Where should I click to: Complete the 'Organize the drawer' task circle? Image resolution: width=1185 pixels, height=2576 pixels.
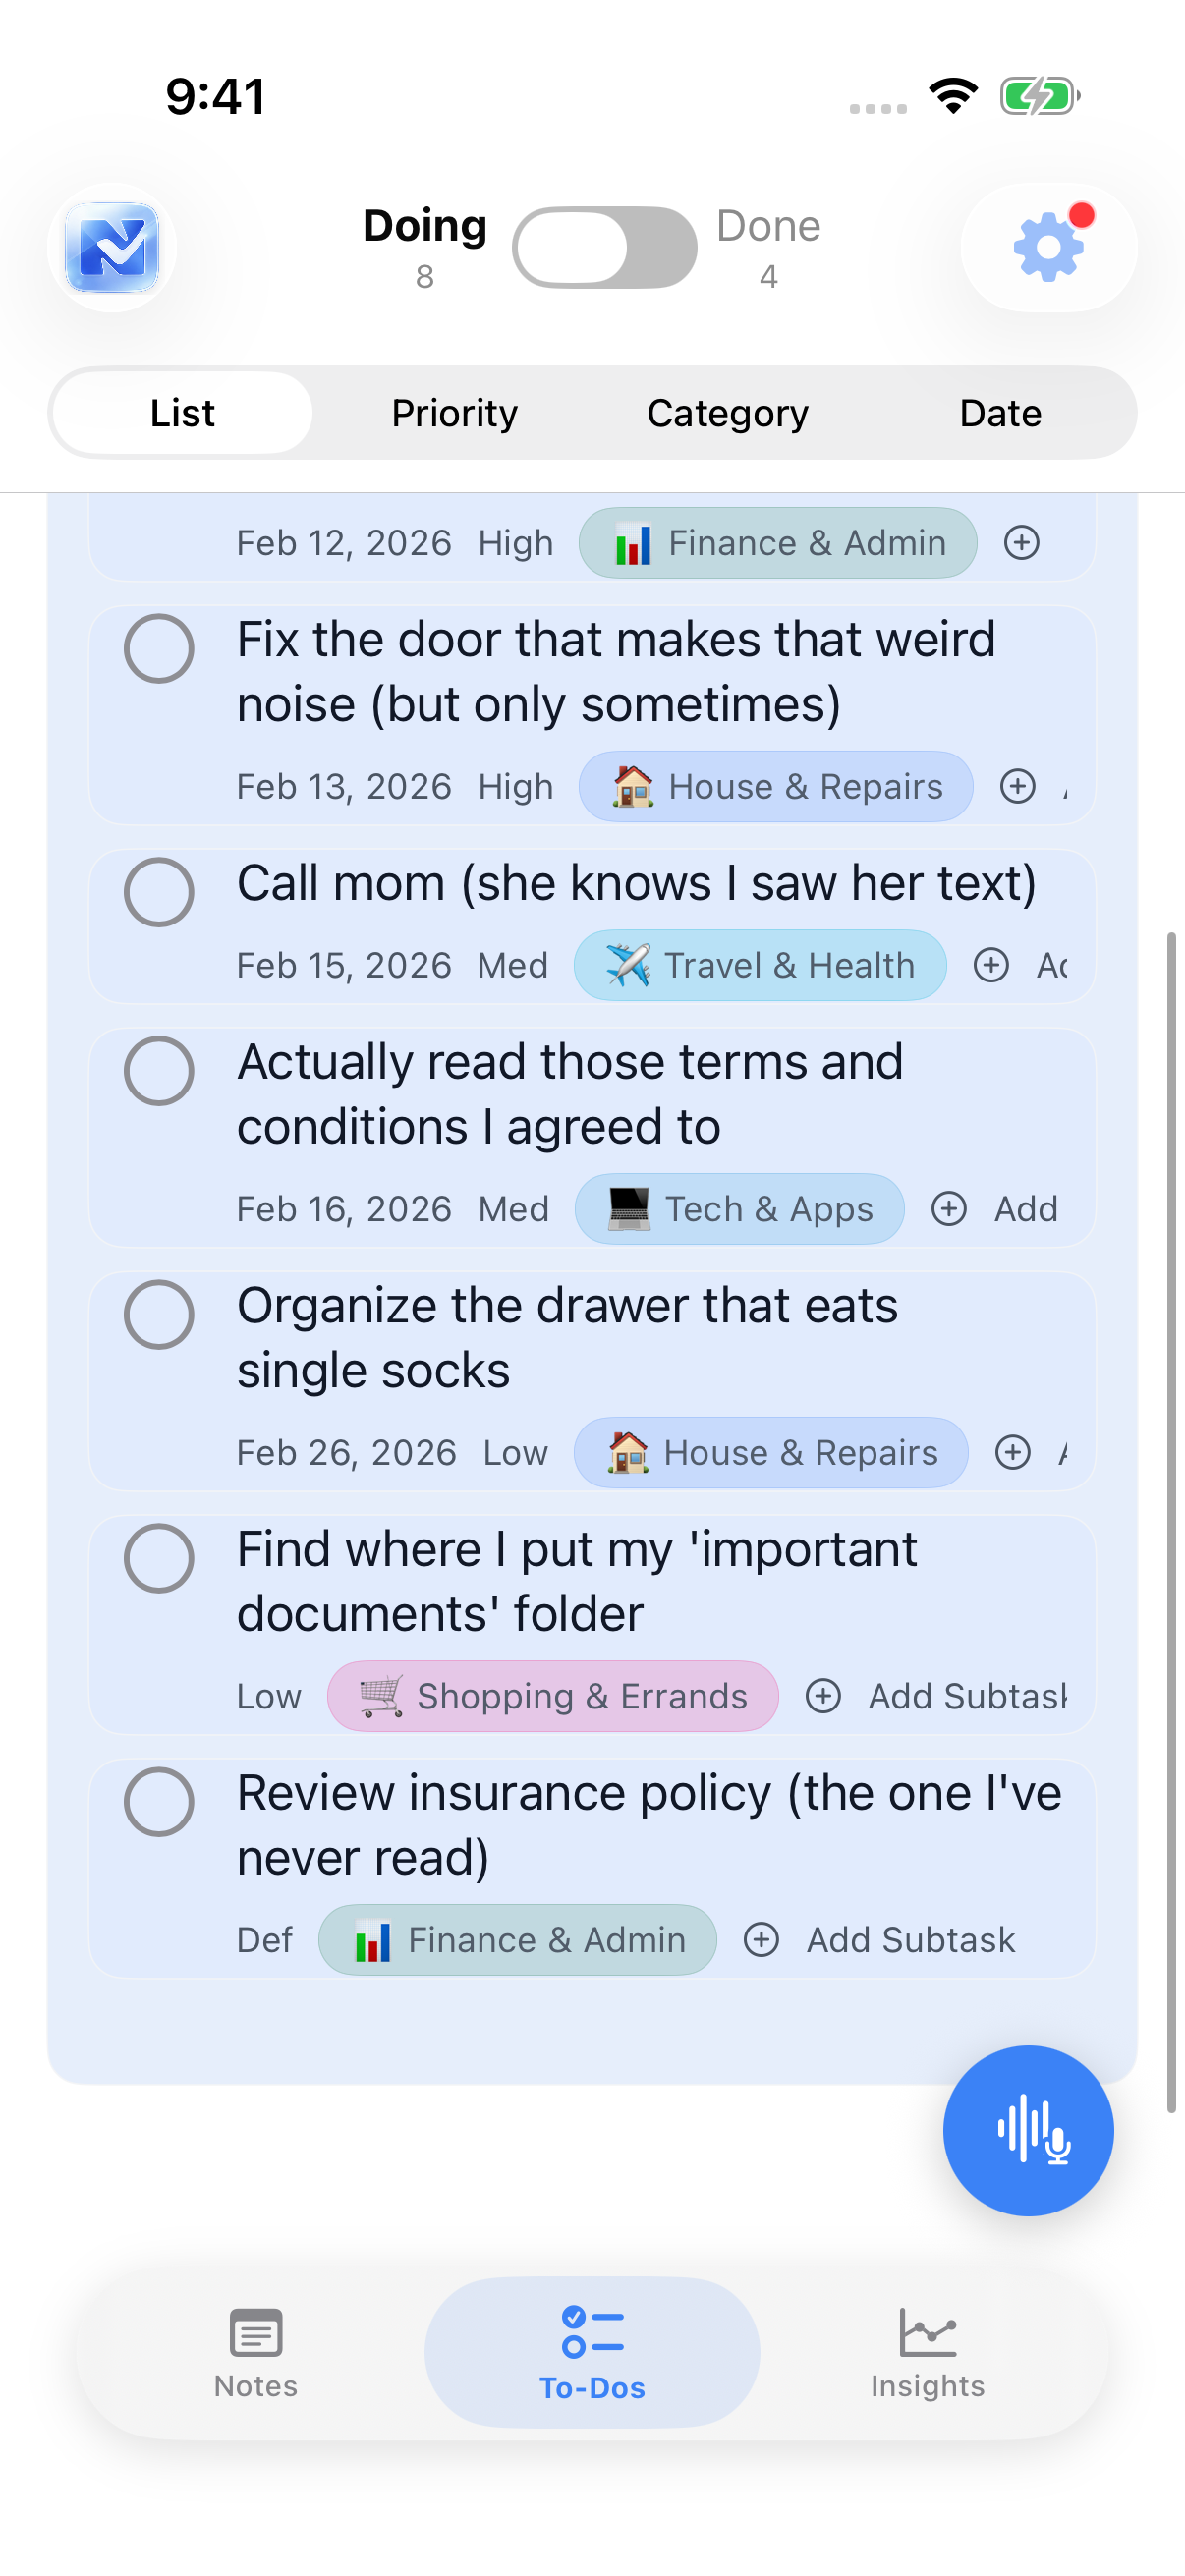click(158, 1316)
